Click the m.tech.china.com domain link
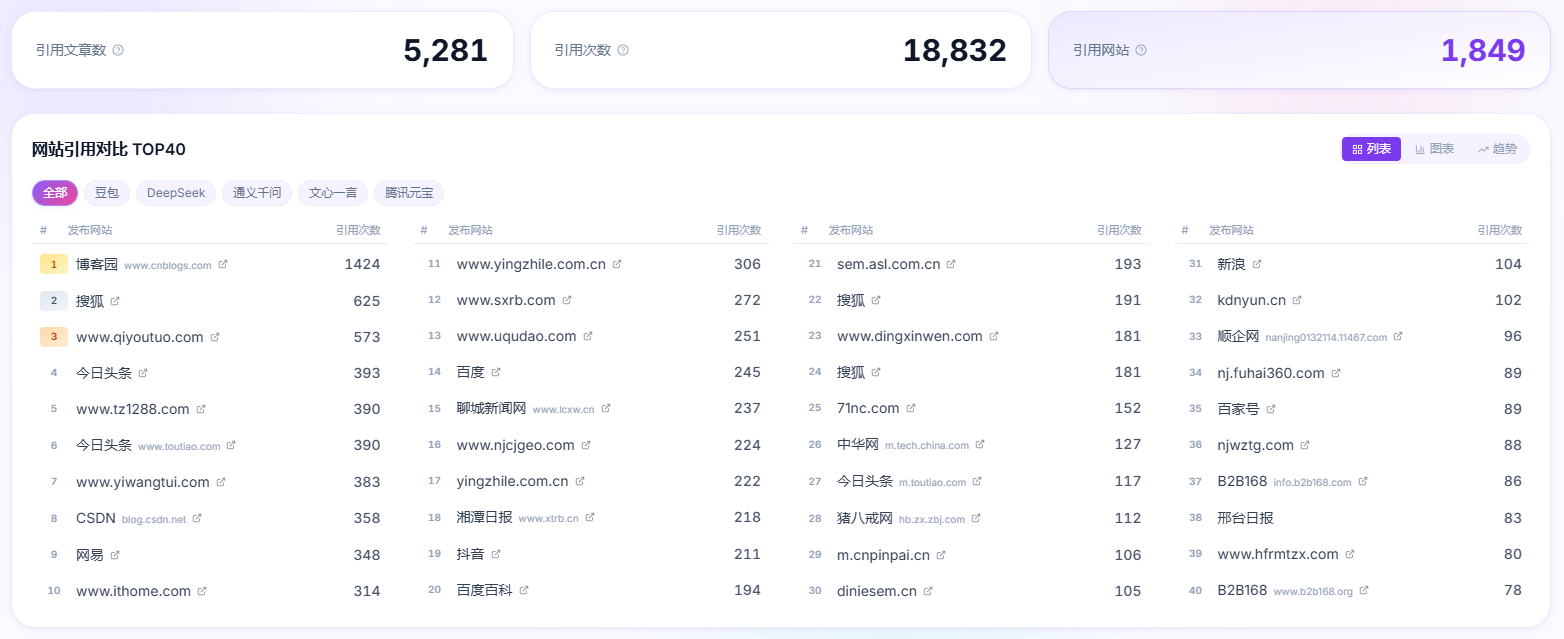 927,445
